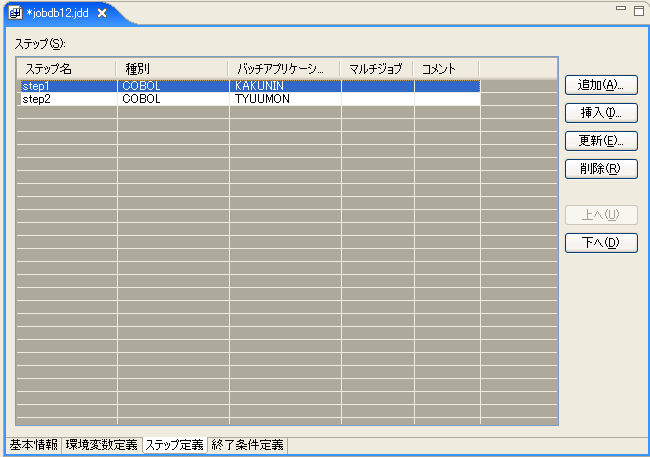Open the 終了条件定義 tab

247,445
